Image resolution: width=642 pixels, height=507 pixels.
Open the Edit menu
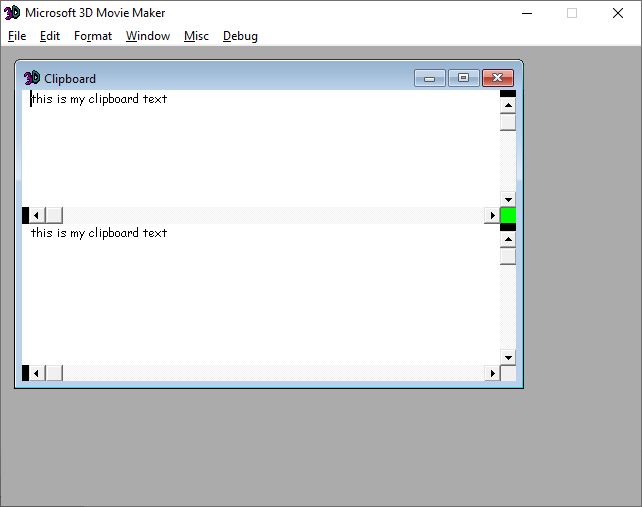pos(50,36)
